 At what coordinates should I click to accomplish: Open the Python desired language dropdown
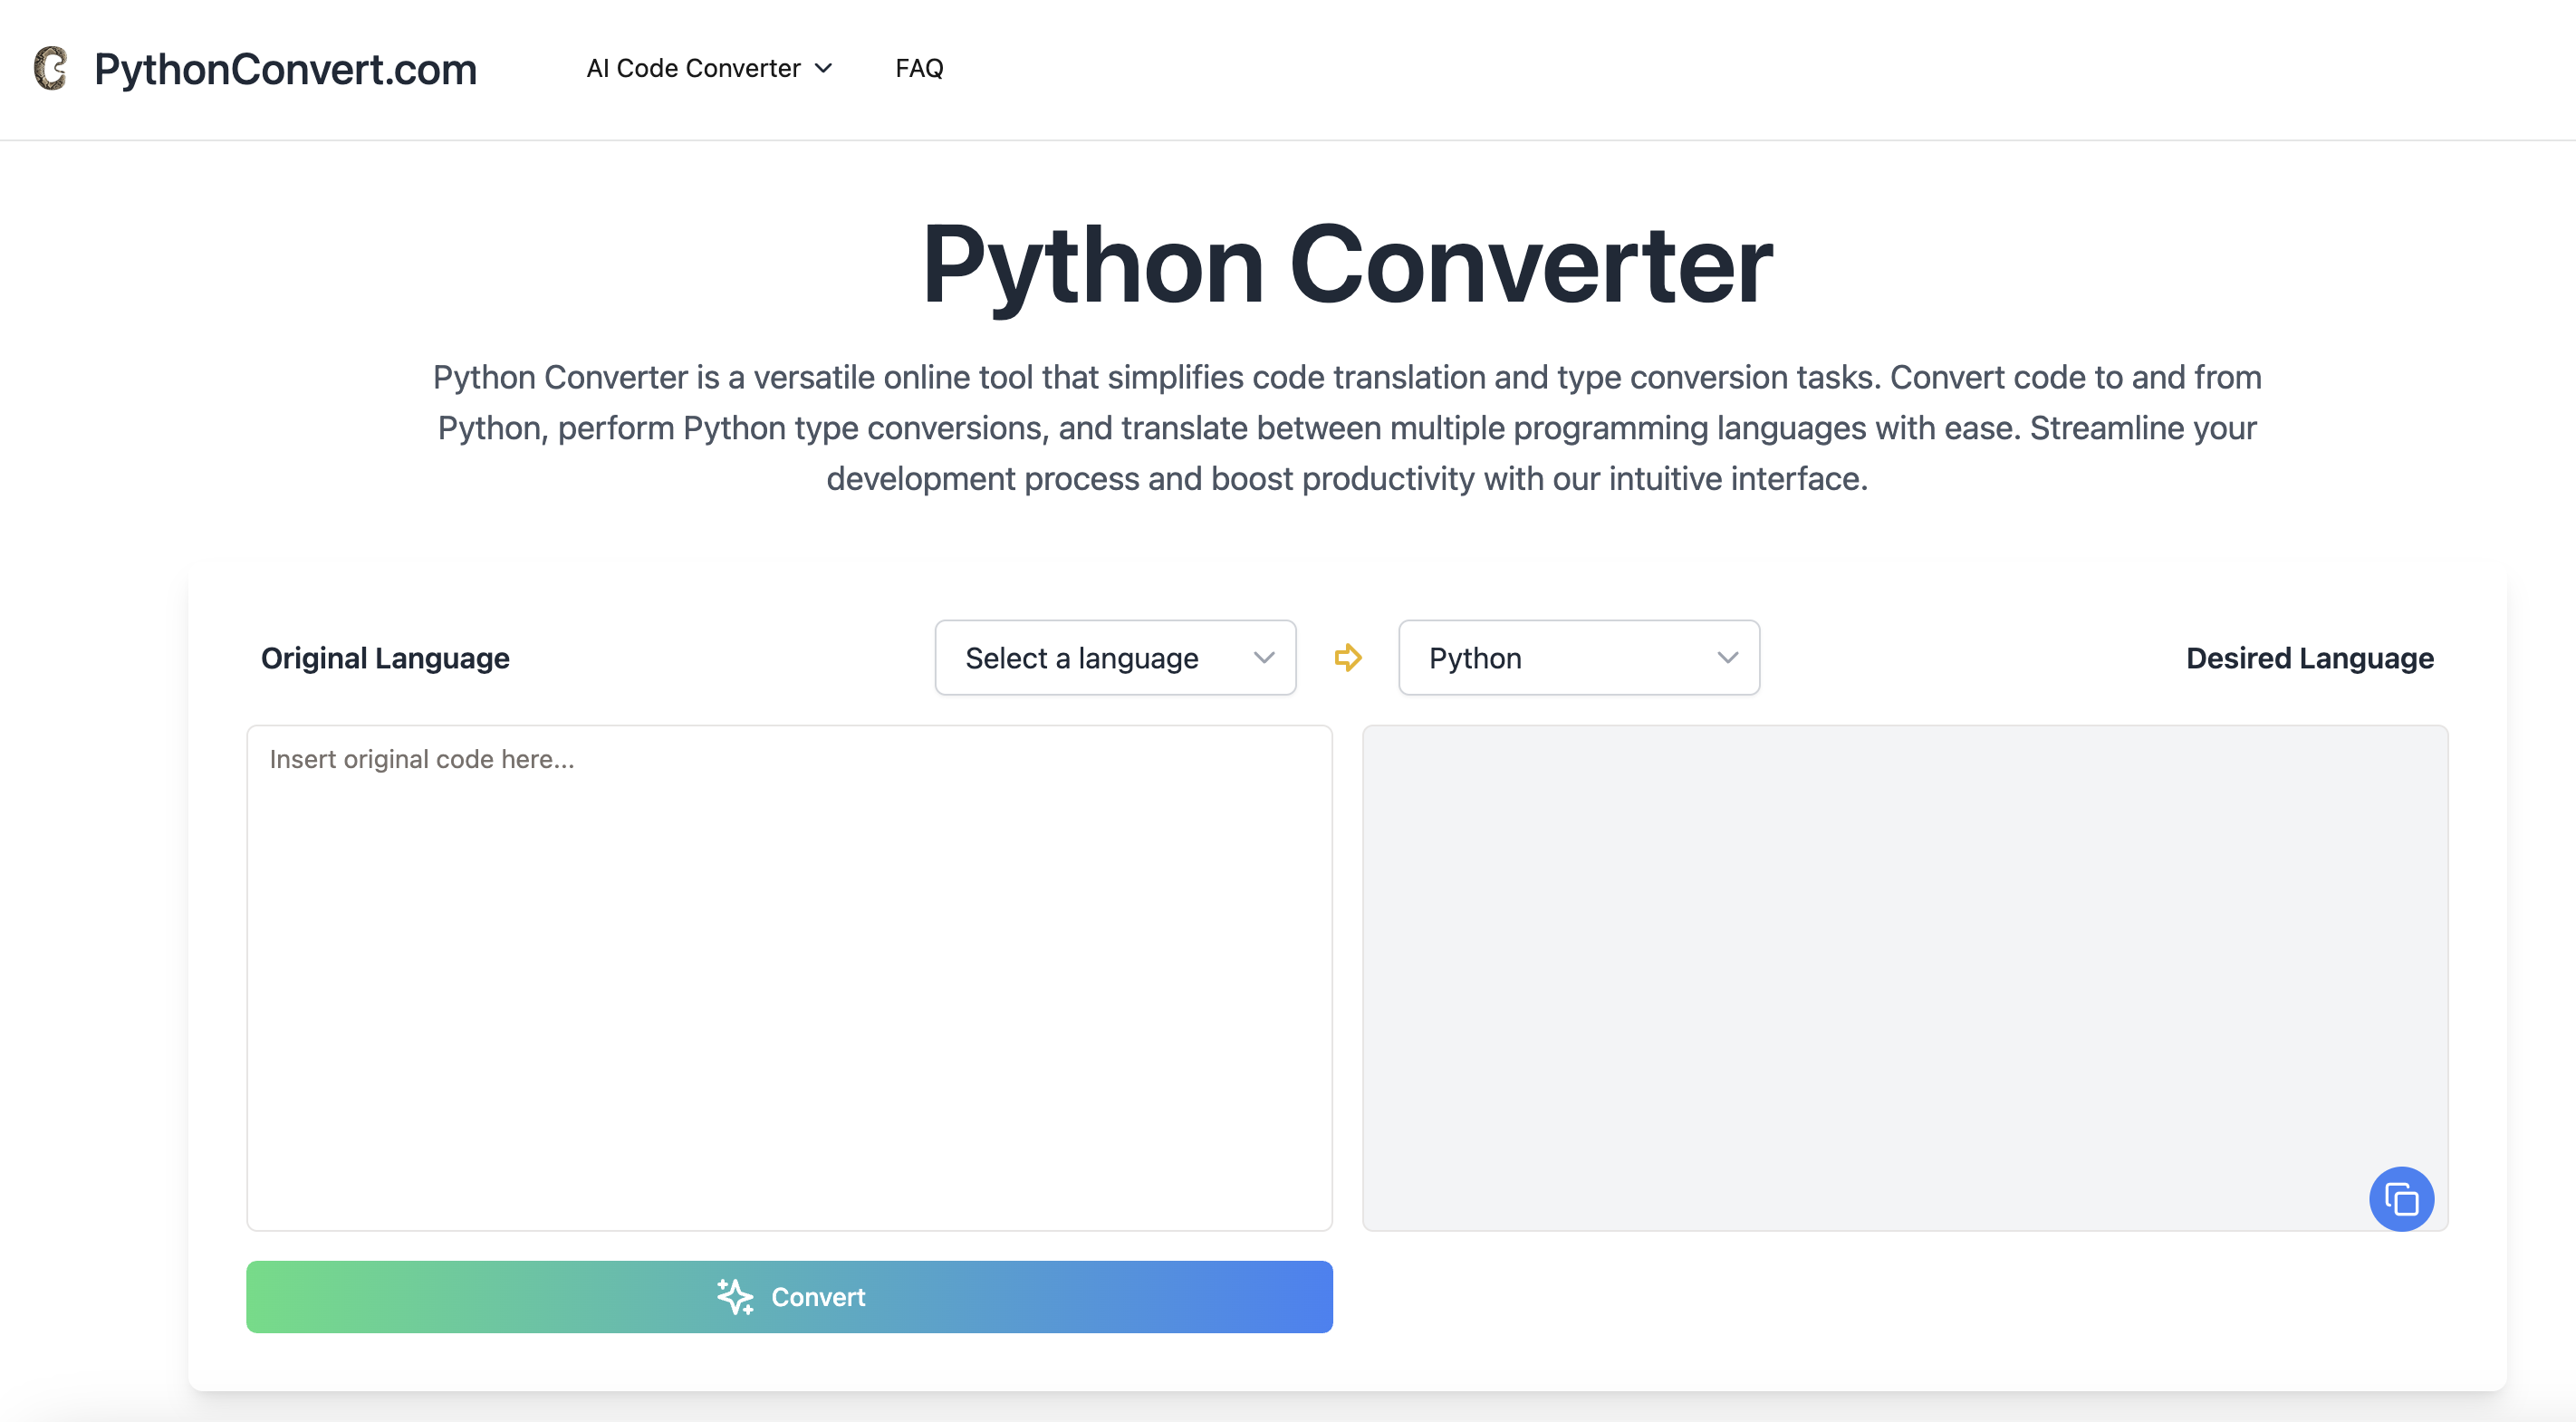(x=1578, y=657)
